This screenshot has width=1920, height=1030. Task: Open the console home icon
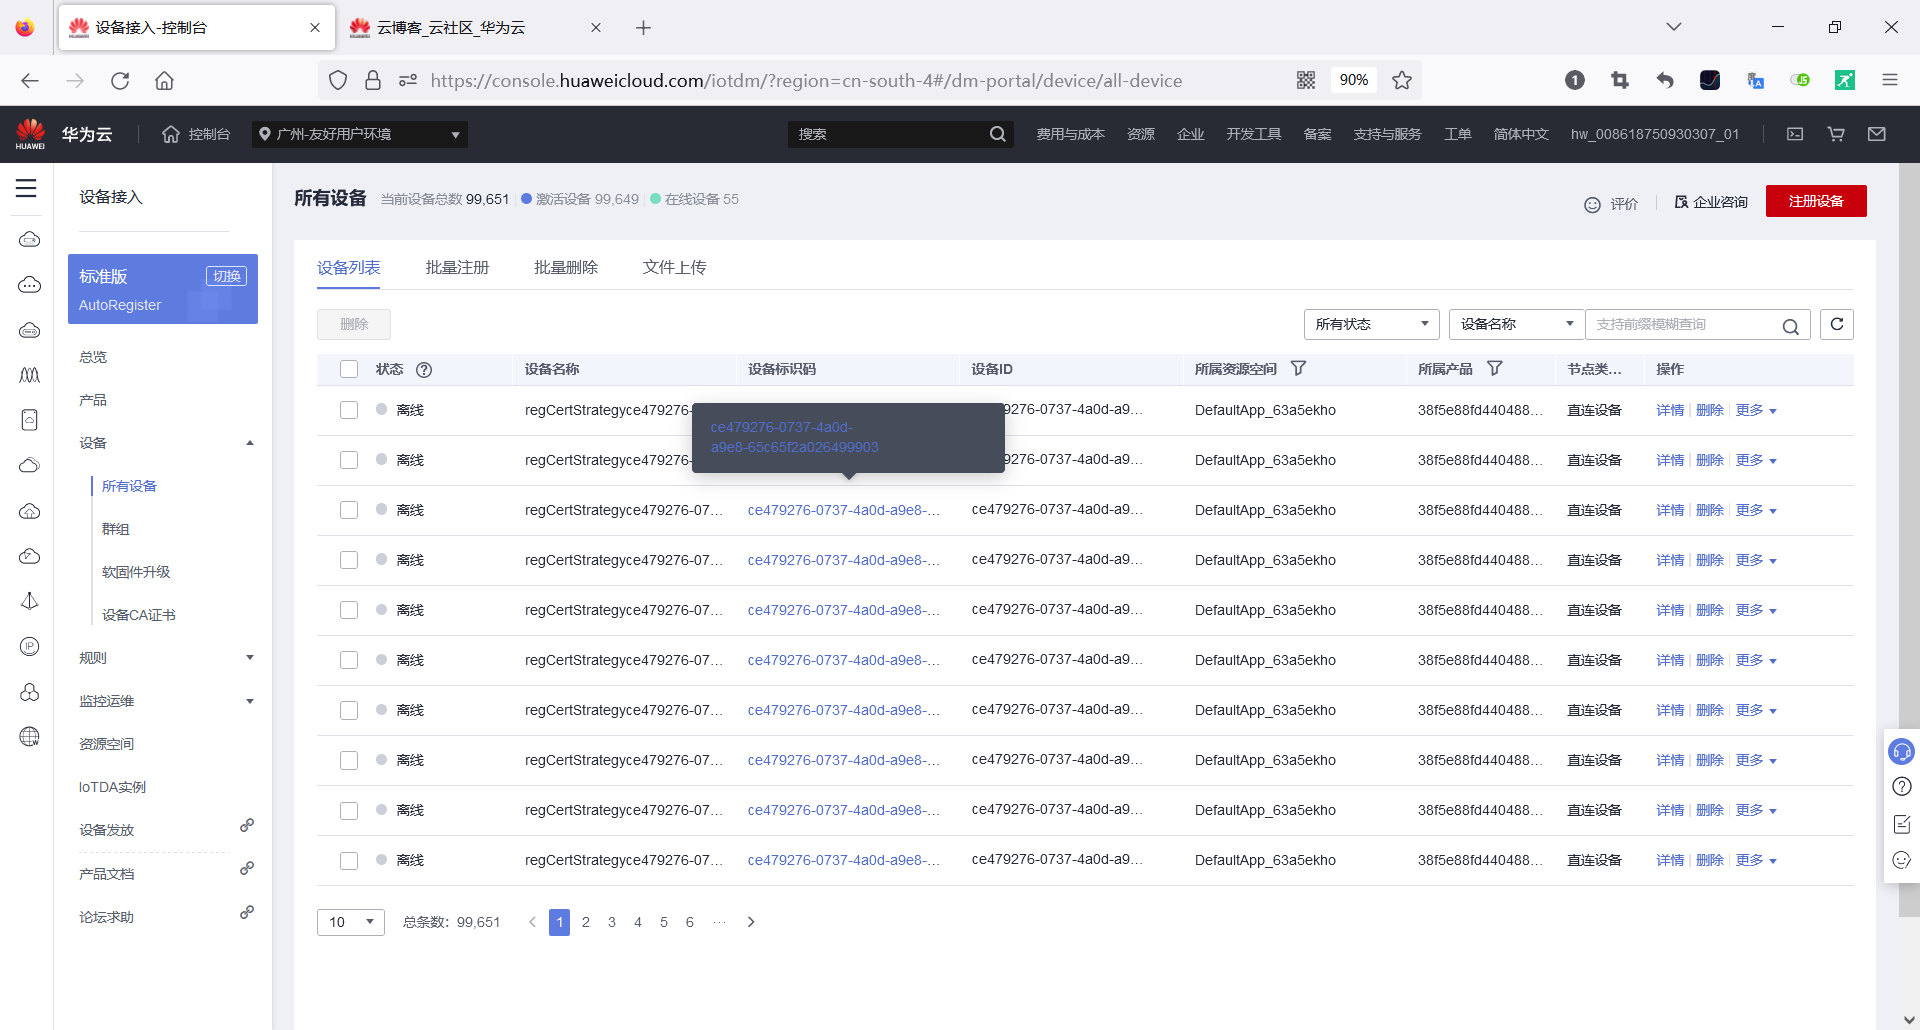(171, 134)
